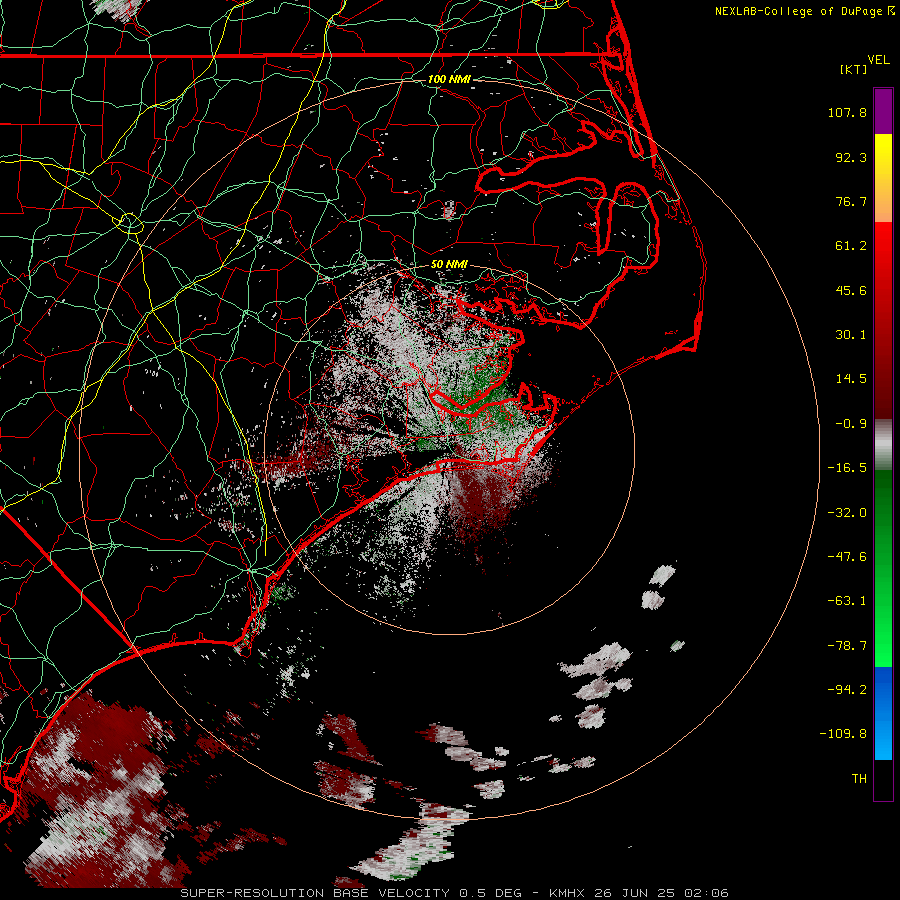Select the 61.2 velocity scale value
The width and height of the screenshot is (900, 900).
pos(851,246)
